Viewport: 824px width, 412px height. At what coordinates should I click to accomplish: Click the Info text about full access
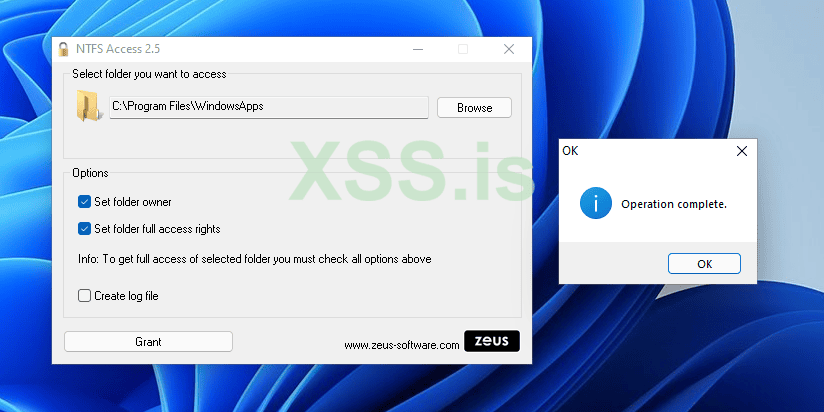[x=255, y=259]
